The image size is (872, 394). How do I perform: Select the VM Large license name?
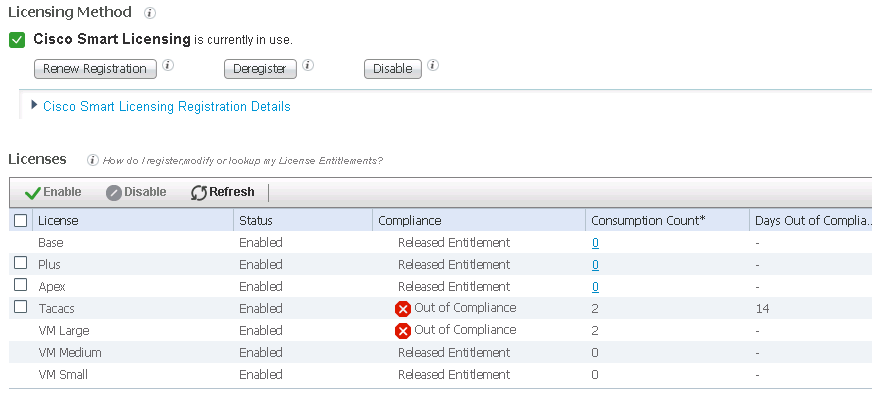pos(63,331)
